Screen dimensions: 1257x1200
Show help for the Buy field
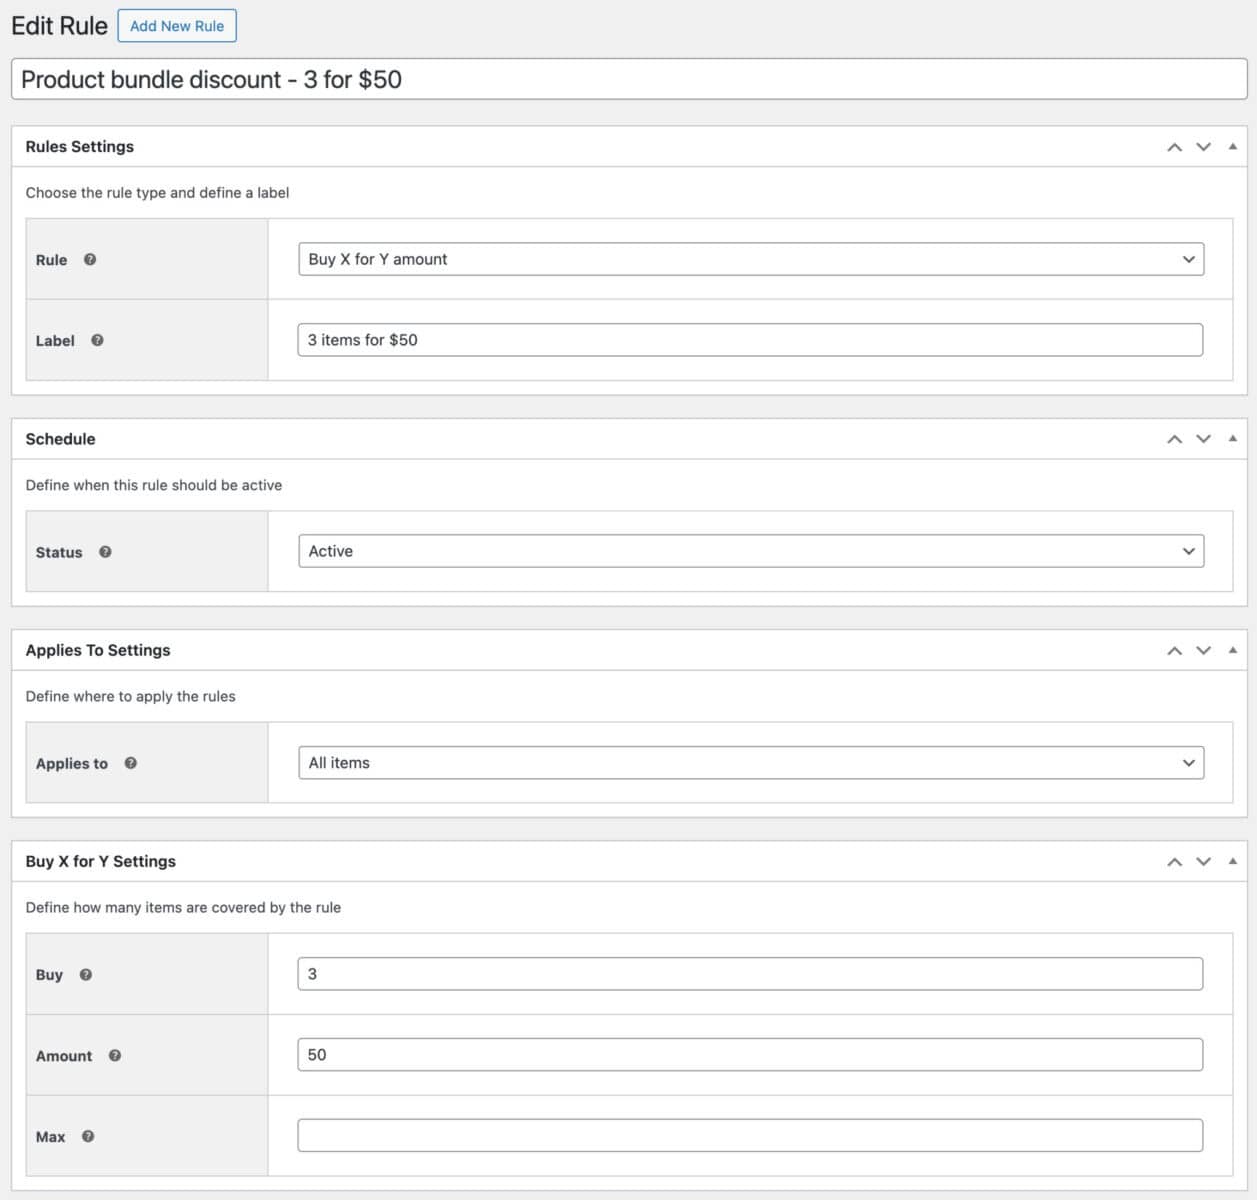pyautogui.click(x=86, y=975)
